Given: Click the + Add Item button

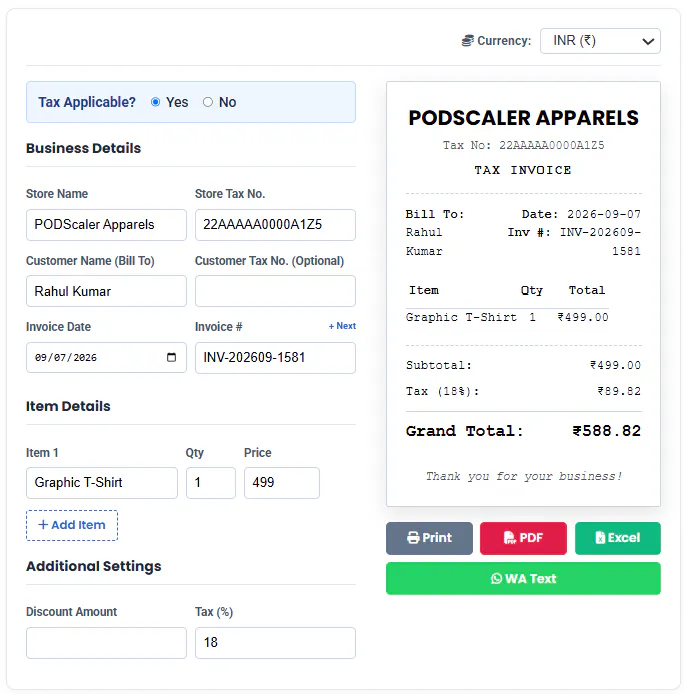Looking at the screenshot, I should pos(72,525).
